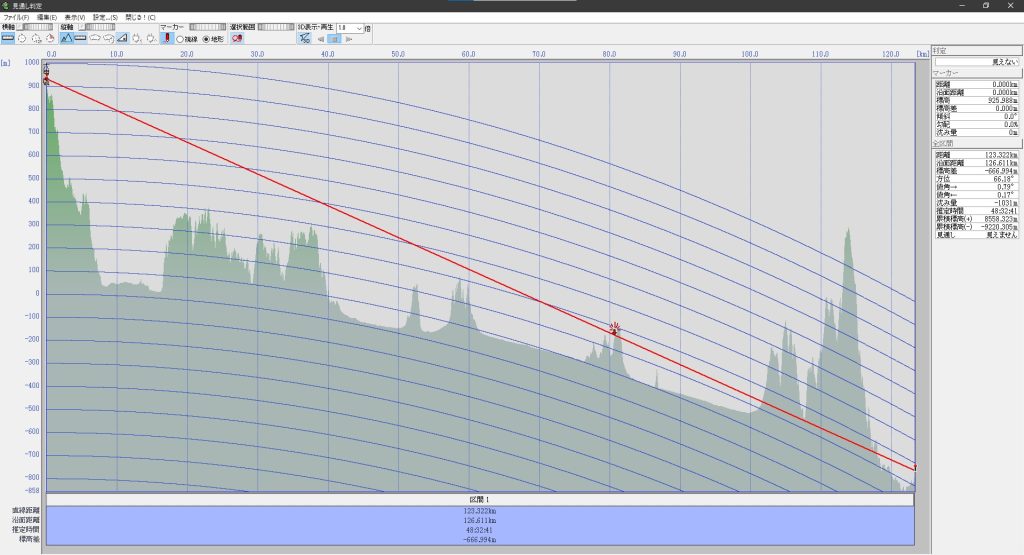Click the rewind playback arrow
Screen dimensions: 1024x555
pos(321,39)
